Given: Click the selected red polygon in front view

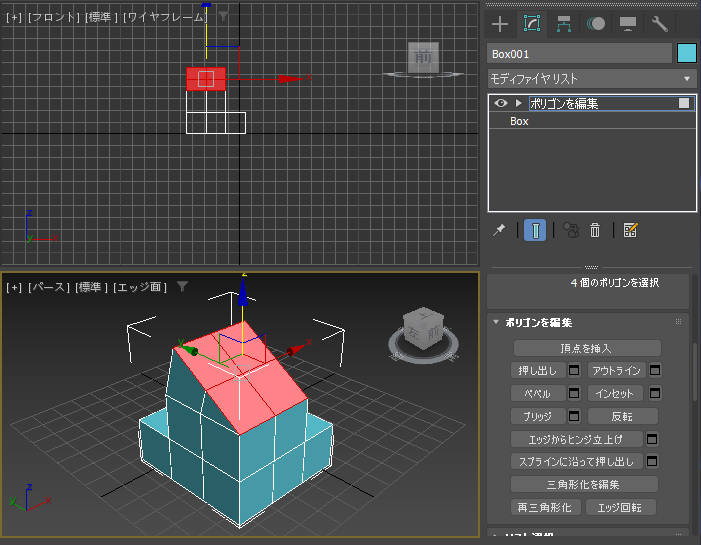Looking at the screenshot, I should pos(206,79).
